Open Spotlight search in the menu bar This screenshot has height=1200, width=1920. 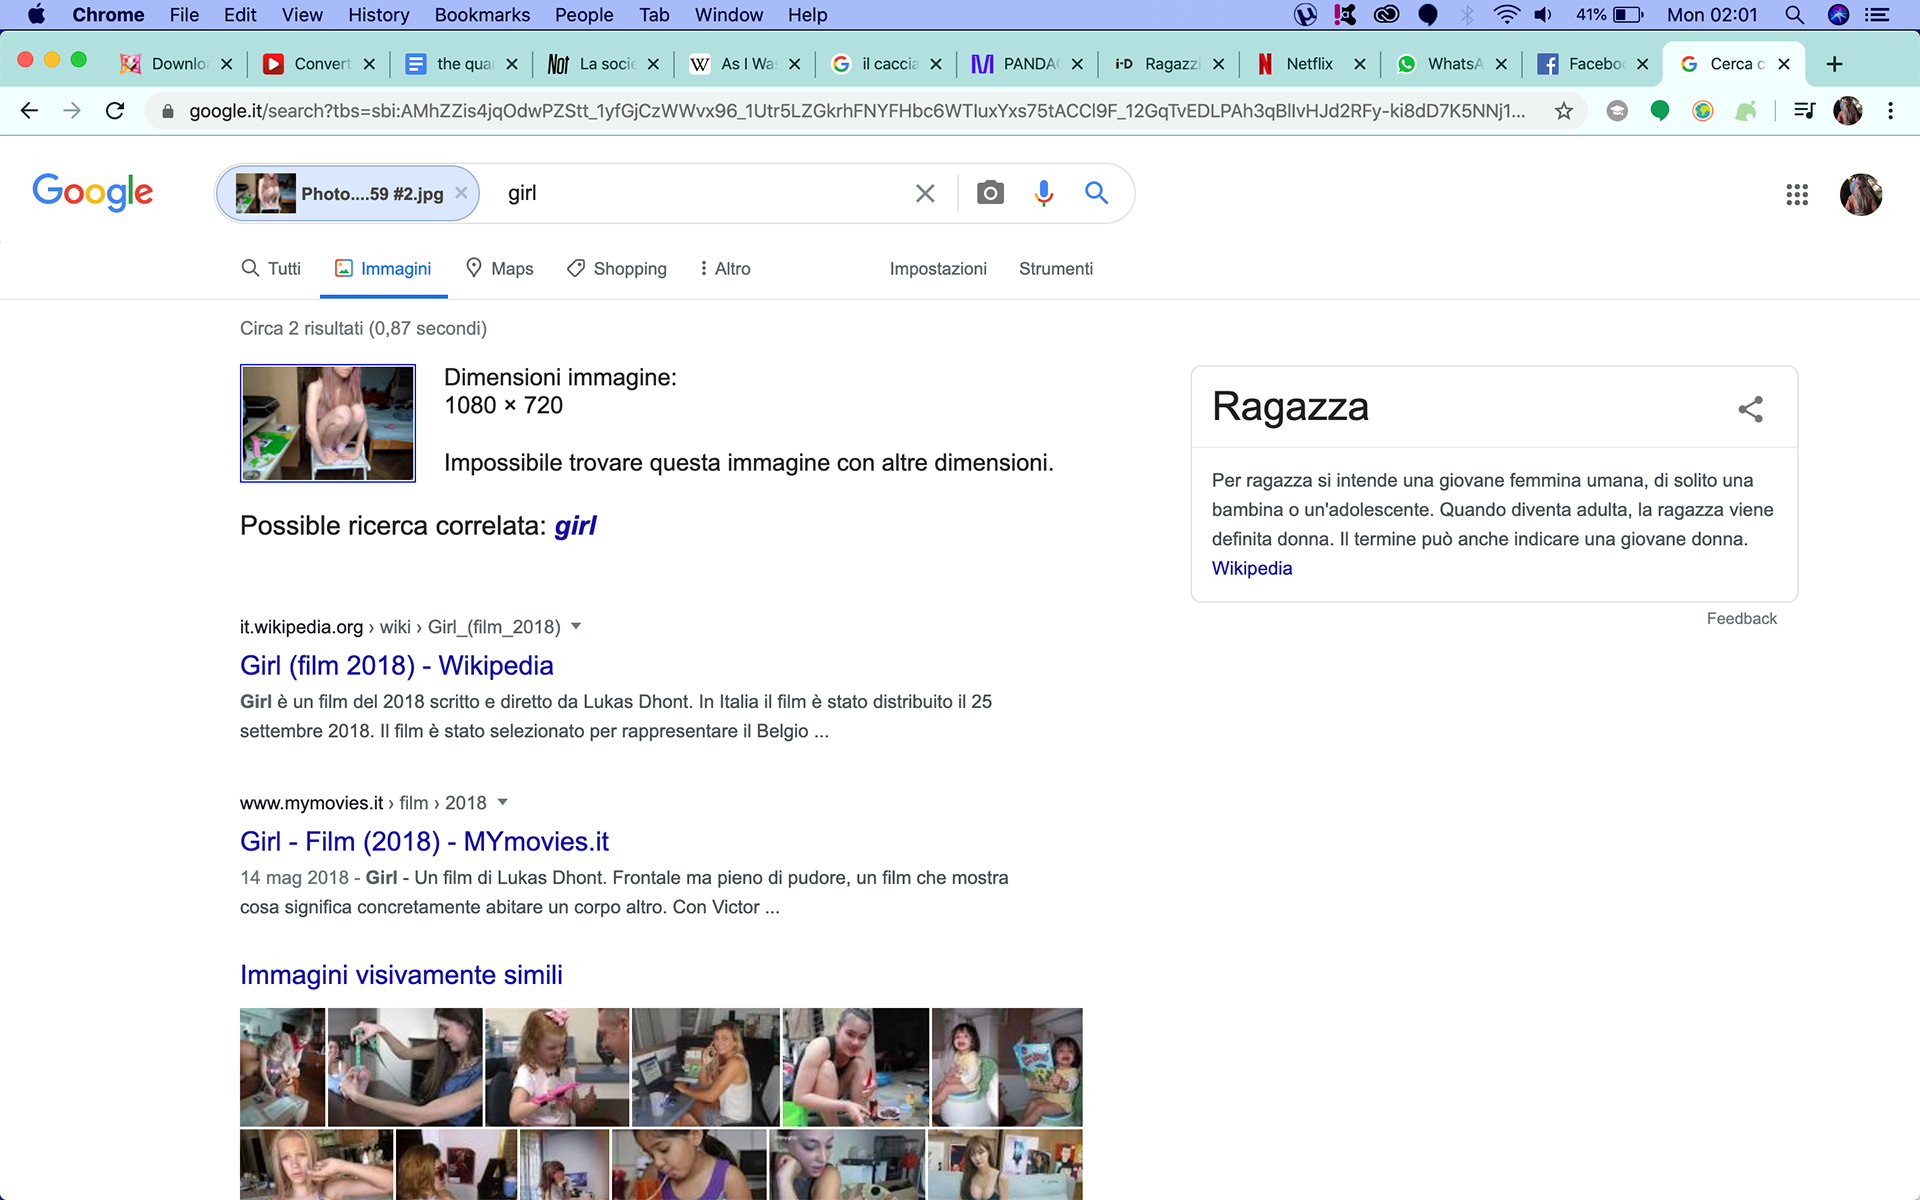click(1794, 15)
